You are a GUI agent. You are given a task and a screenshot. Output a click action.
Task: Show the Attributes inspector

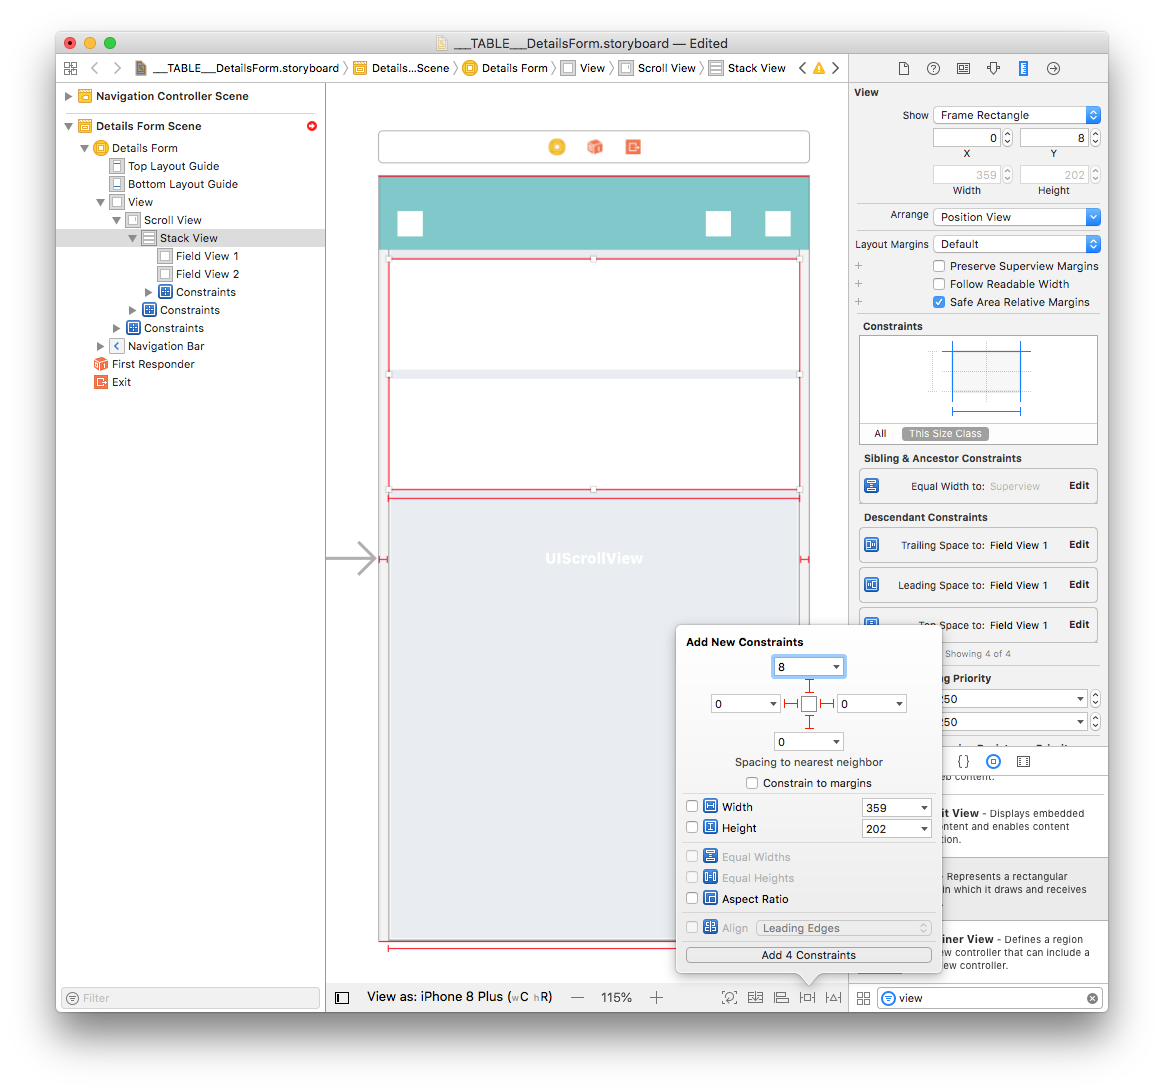pos(993,68)
